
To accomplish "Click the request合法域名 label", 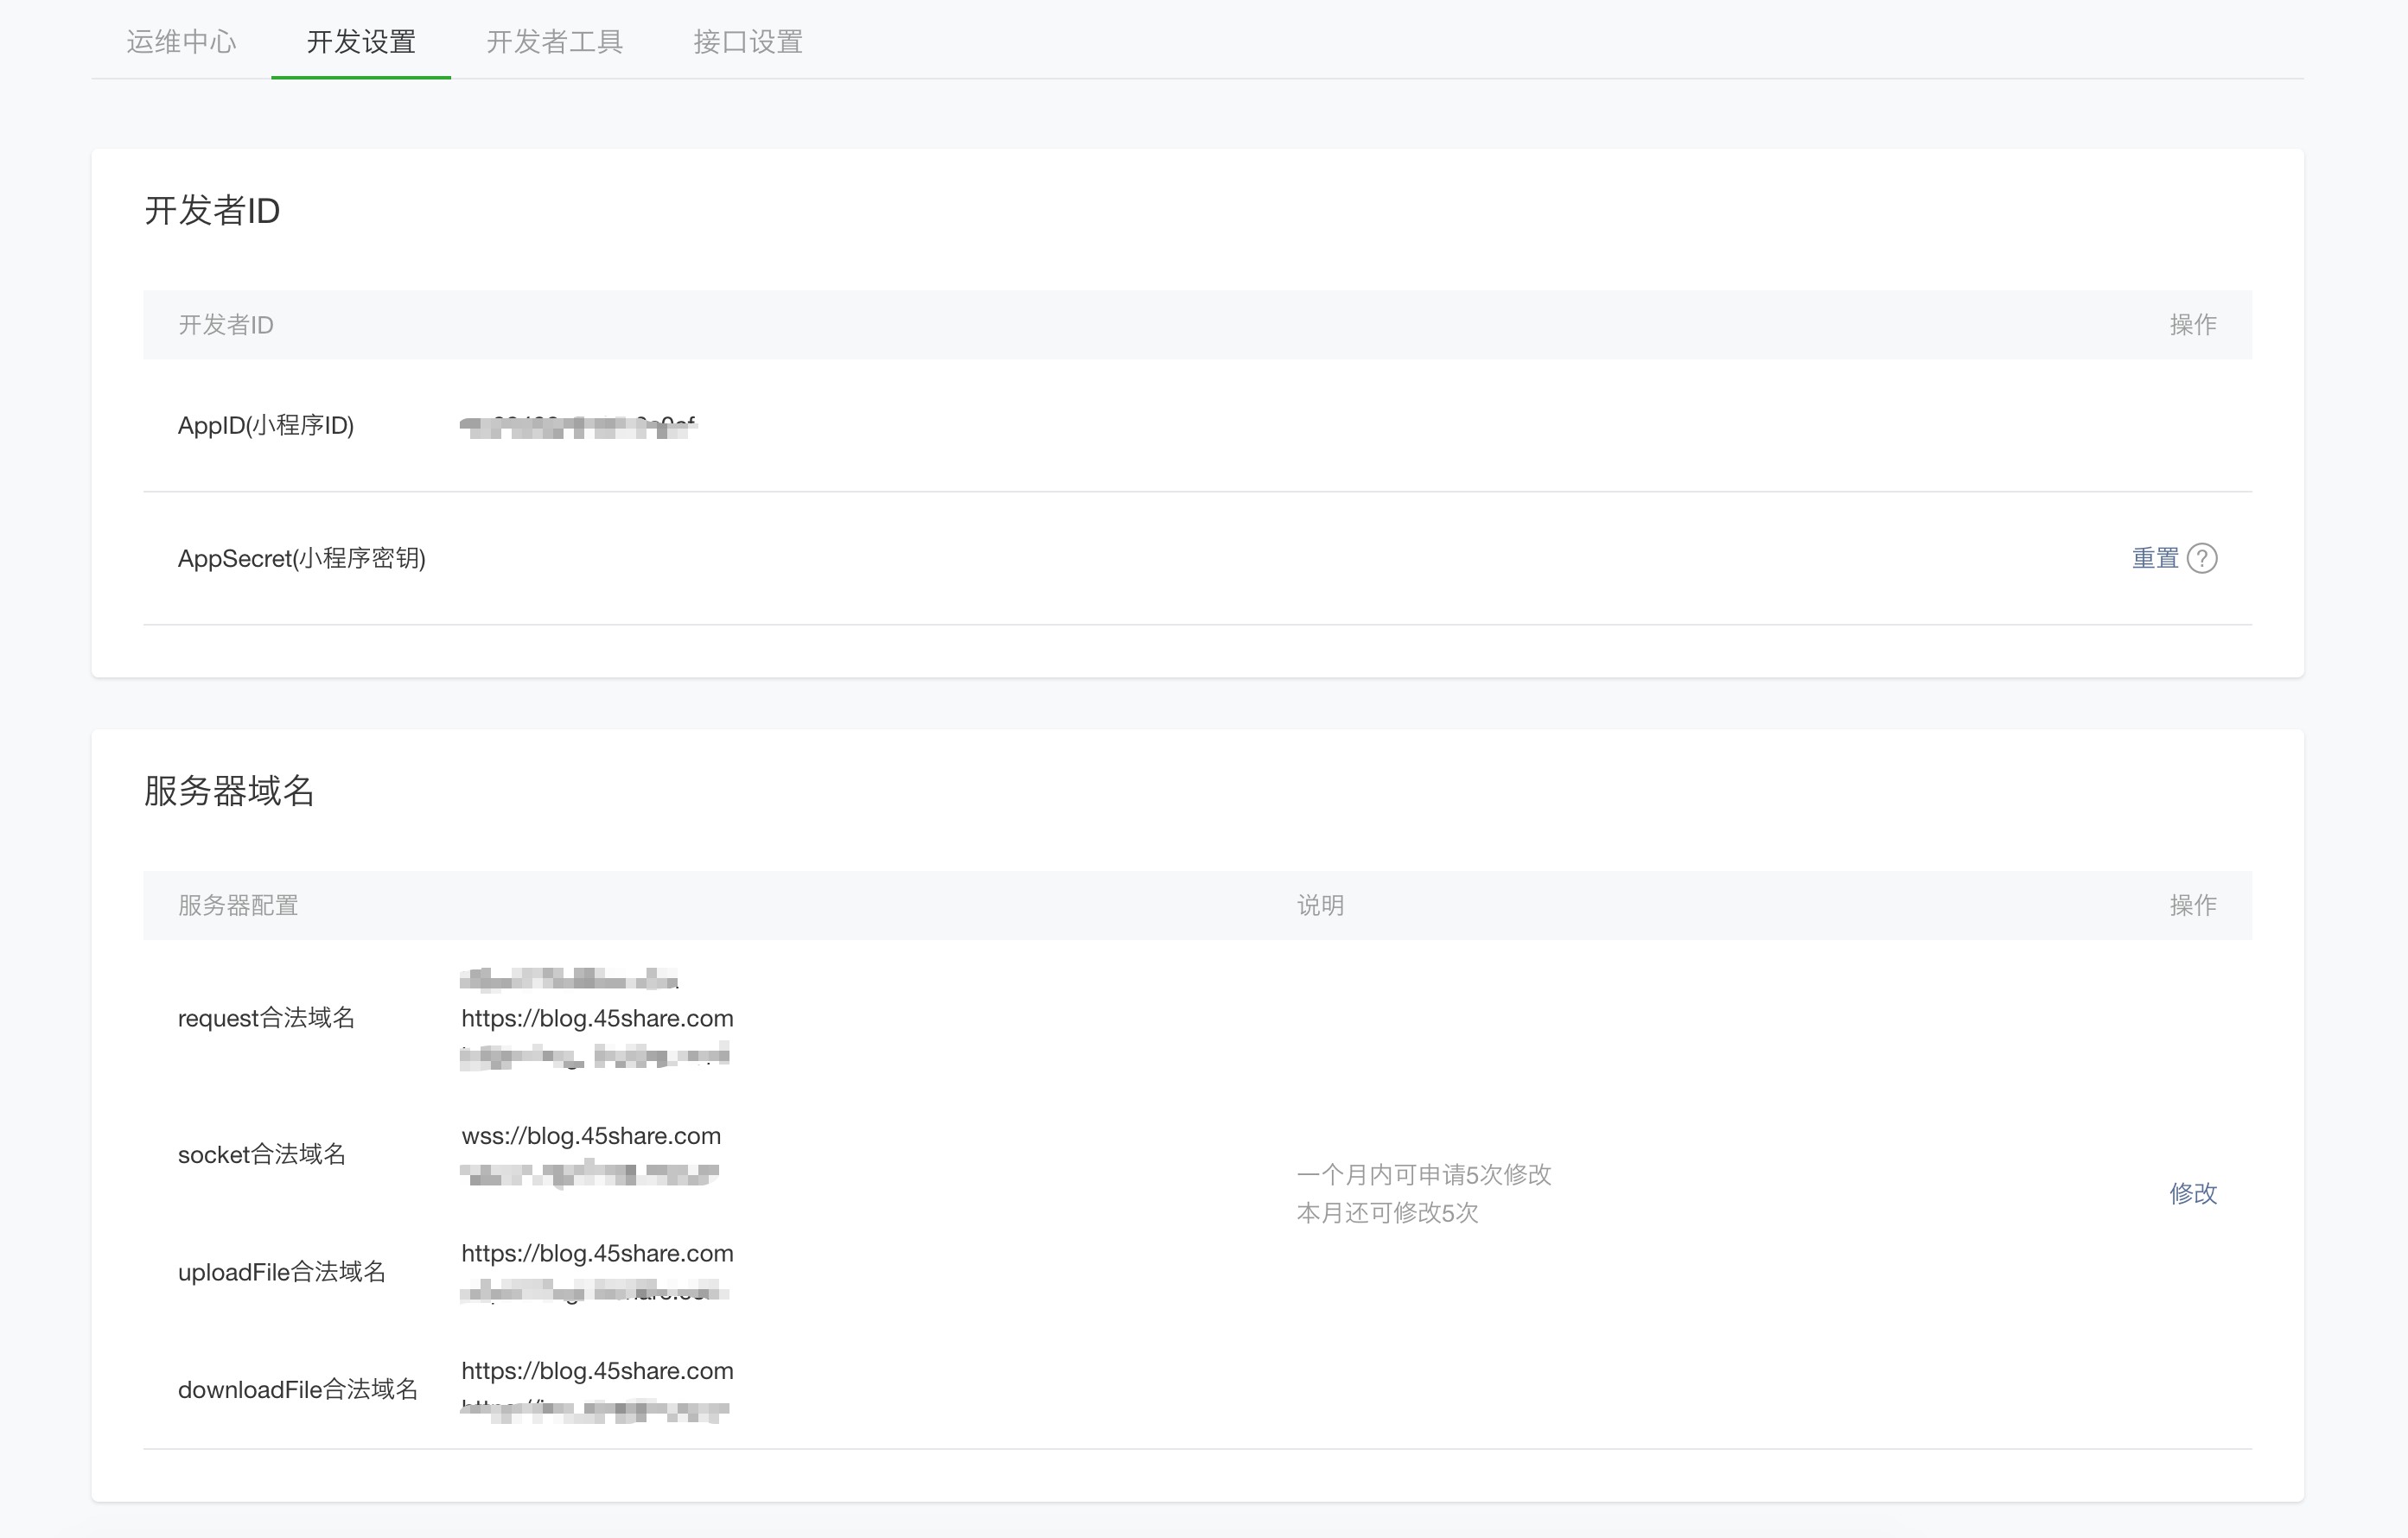I will [x=266, y=1018].
